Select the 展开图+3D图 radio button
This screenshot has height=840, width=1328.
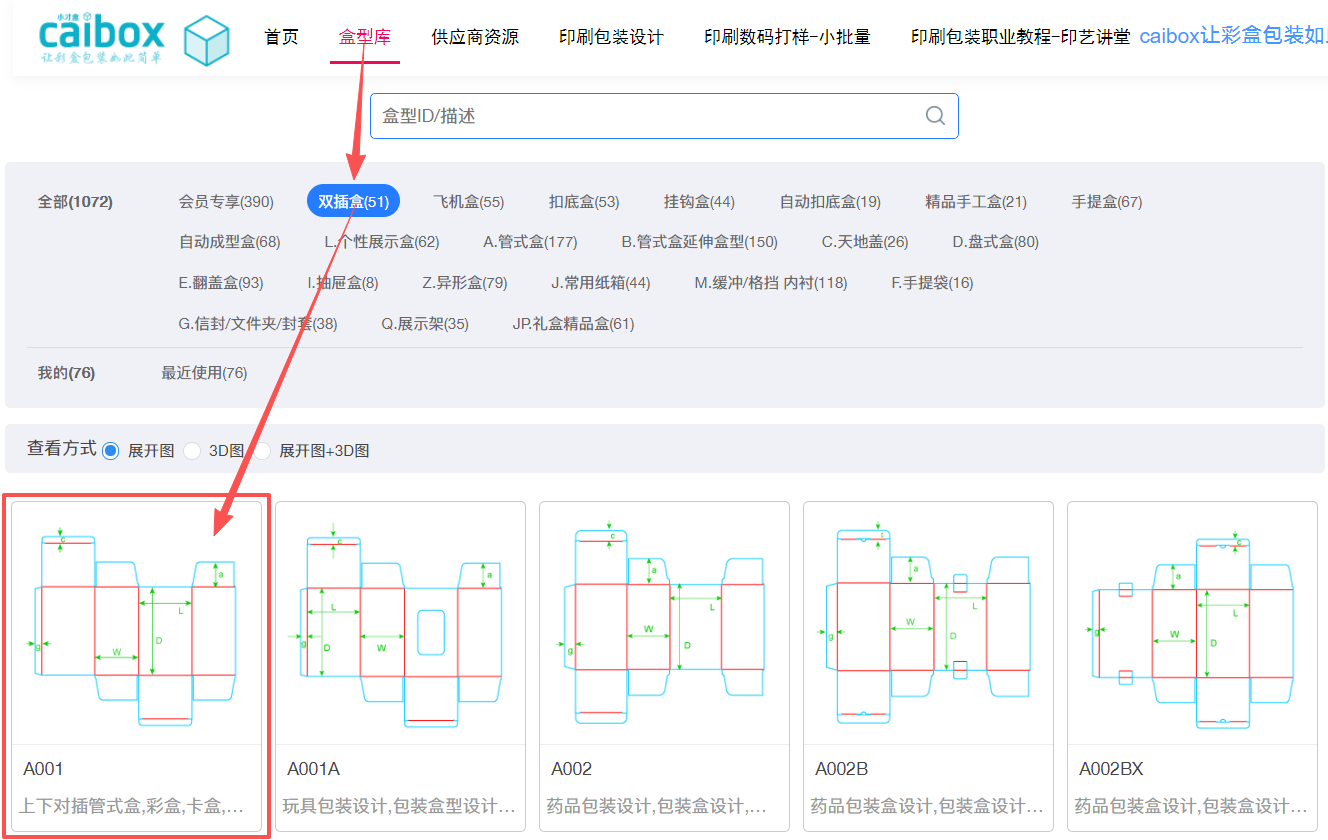(x=263, y=451)
